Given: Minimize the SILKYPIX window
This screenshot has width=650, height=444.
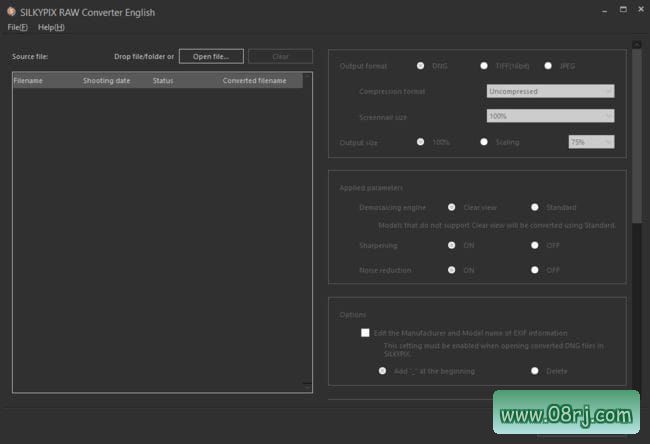Looking at the screenshot, I should point(604,10).
